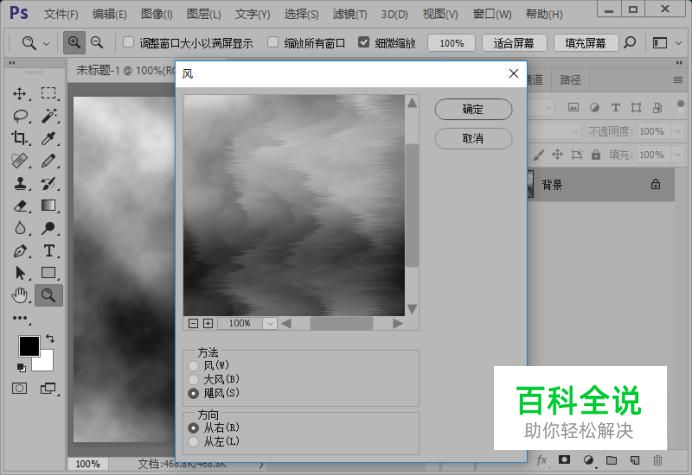Open the 滤镜(T) menu
The height and width of the screenshot is (475, 692).
pyautogui.click(x=350, y=14)
